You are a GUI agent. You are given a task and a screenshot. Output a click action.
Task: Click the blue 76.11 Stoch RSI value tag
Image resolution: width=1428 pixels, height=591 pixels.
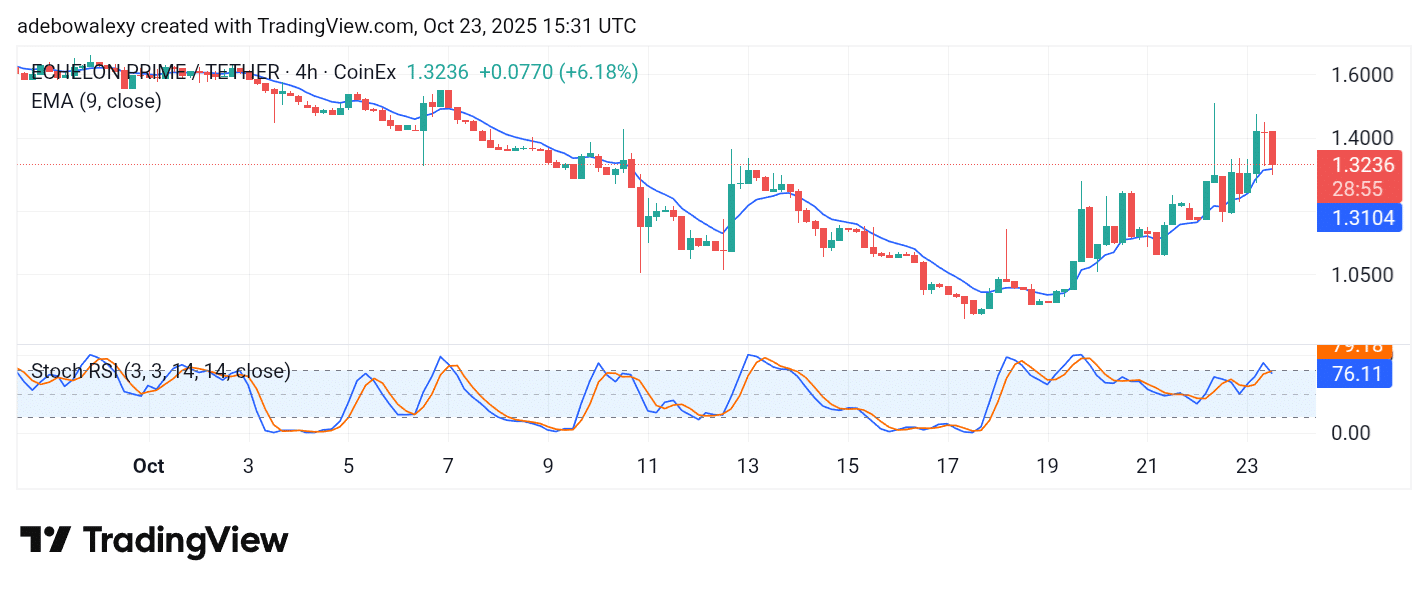1358,374
